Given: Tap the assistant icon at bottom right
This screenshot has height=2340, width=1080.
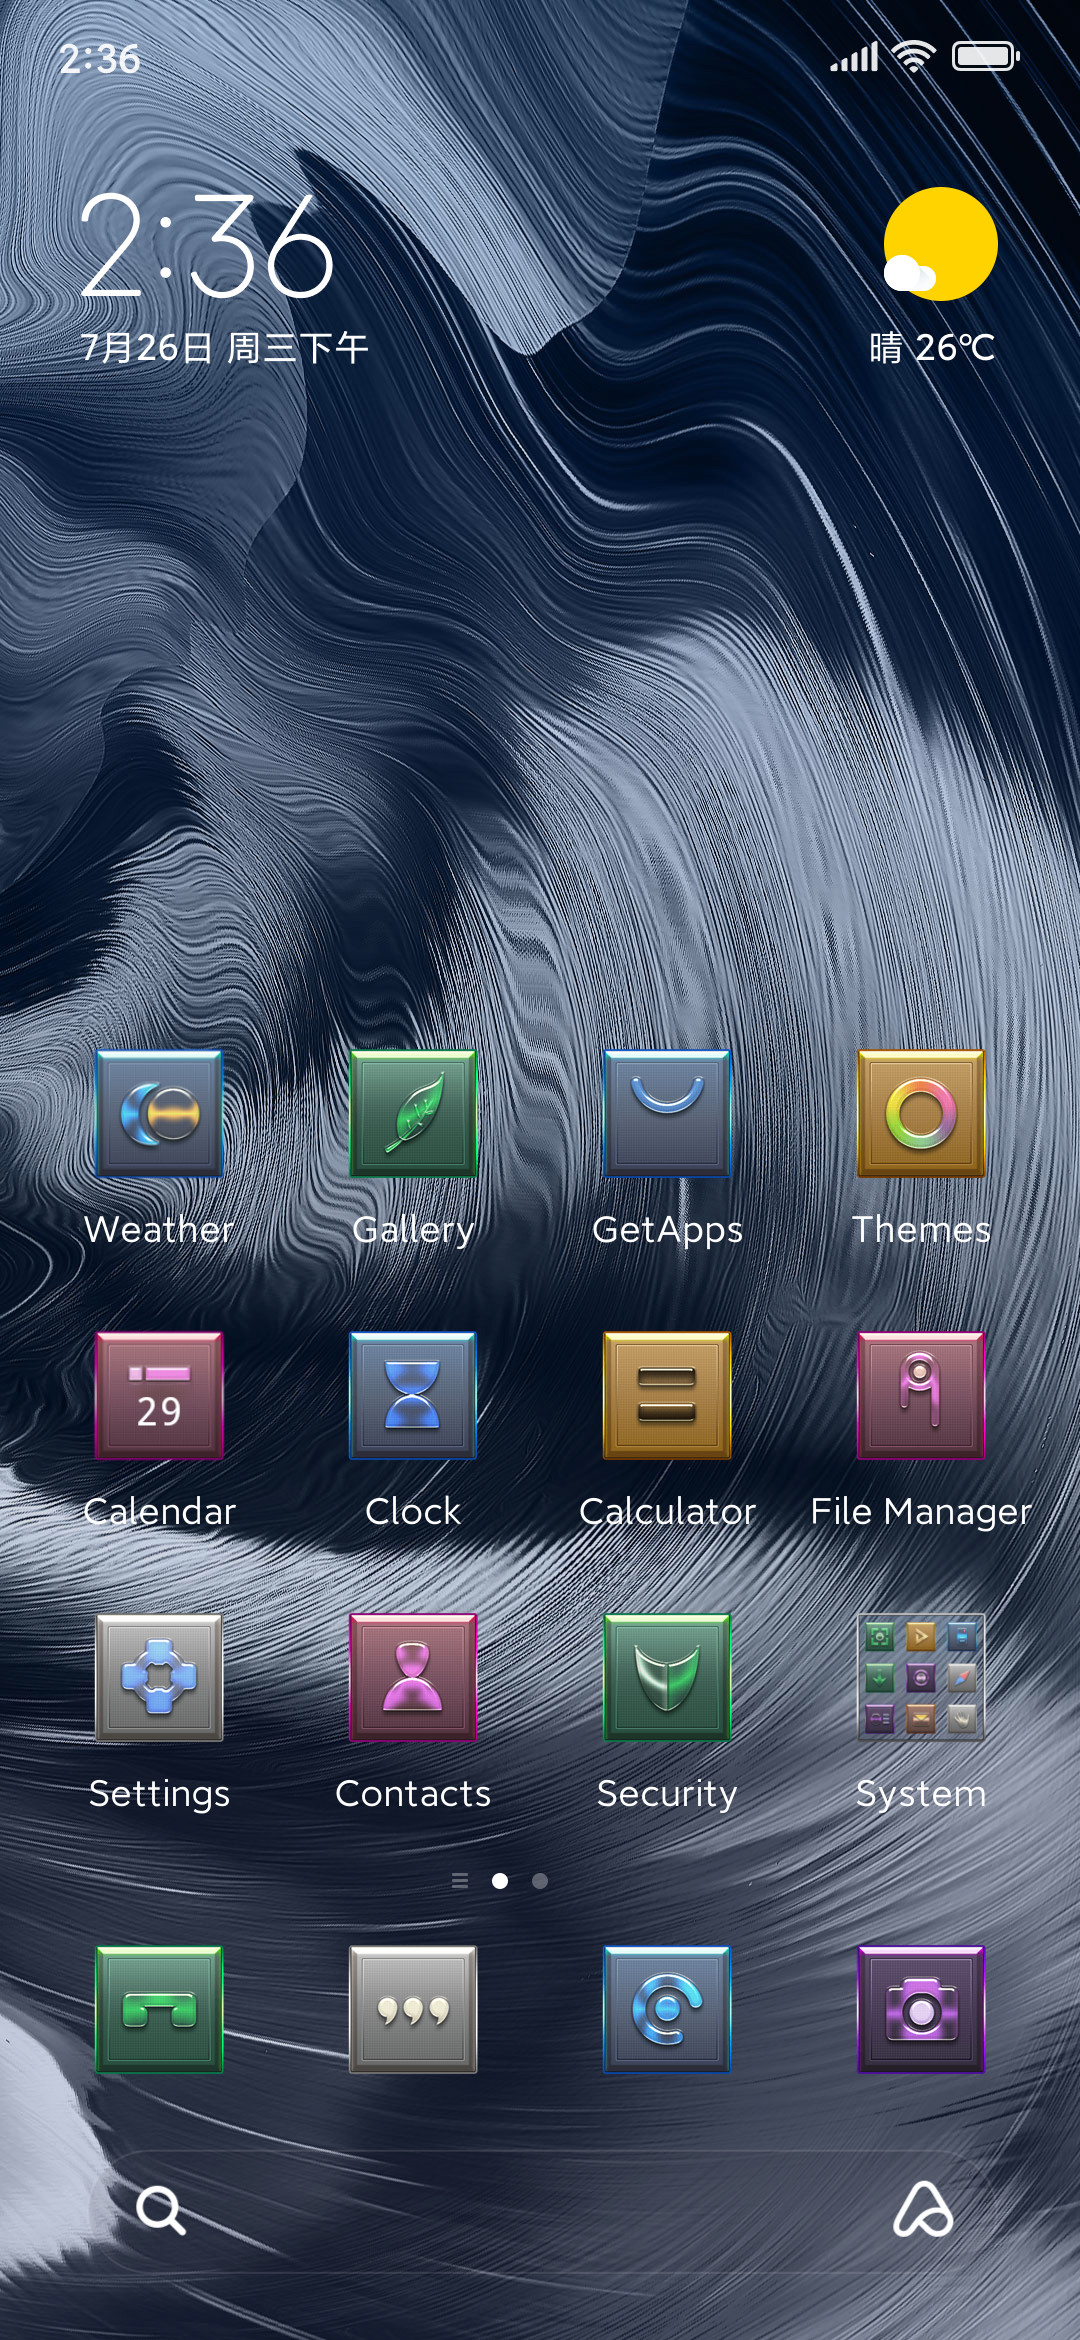Looking at the screenshot, I should (x=922, y=2209).
